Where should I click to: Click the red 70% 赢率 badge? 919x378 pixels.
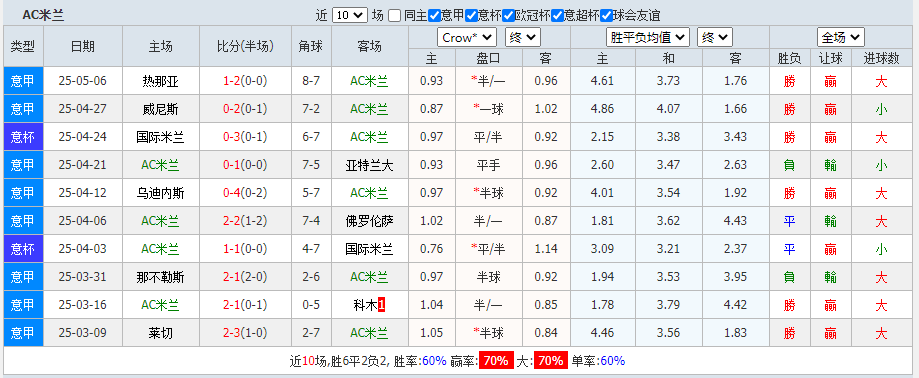pos(496,361)
